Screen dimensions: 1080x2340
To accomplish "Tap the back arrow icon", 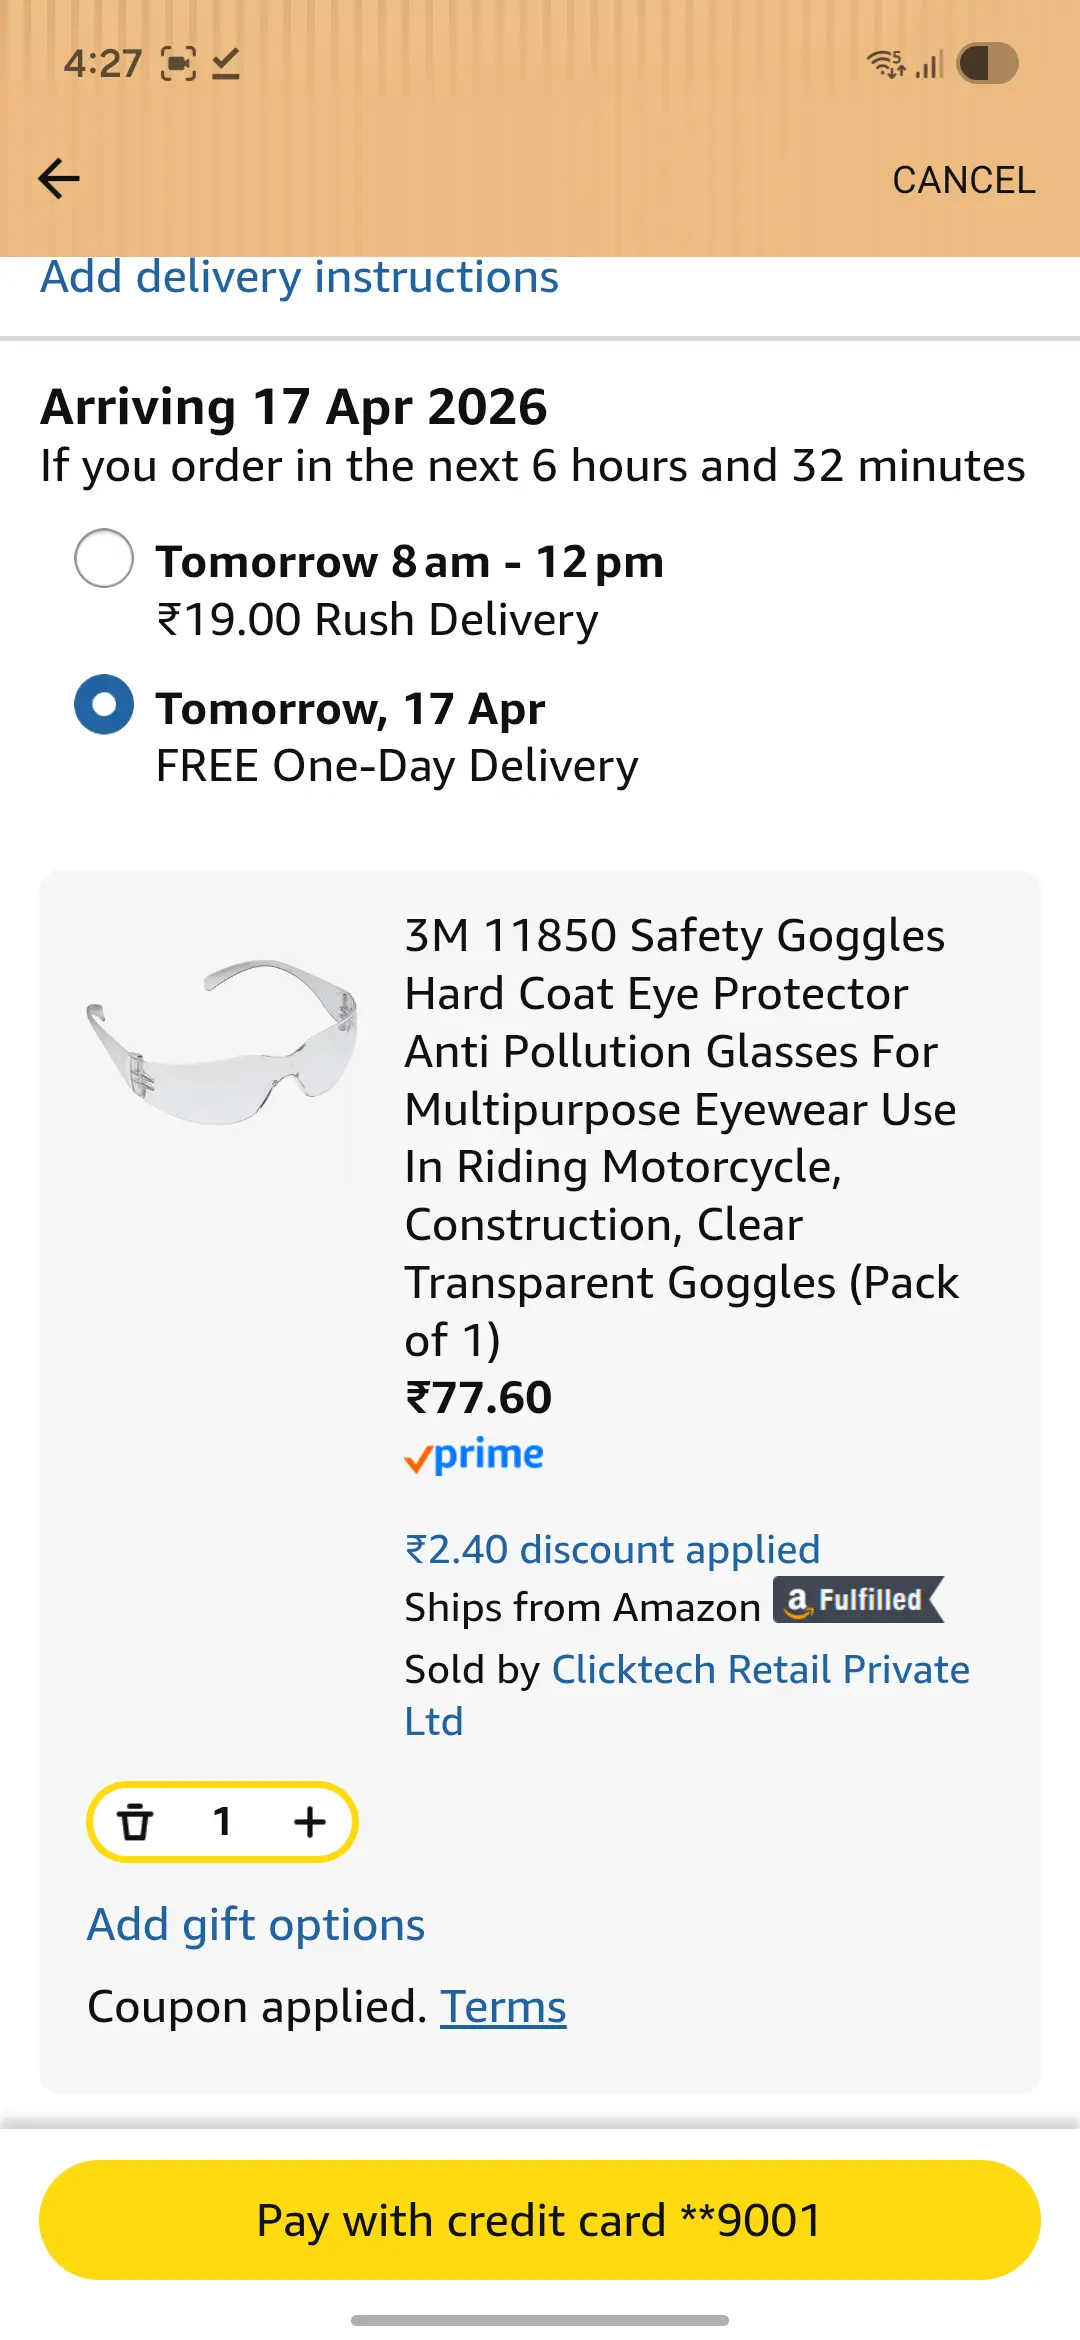I will pyautogui.click(x=59, y=179).
